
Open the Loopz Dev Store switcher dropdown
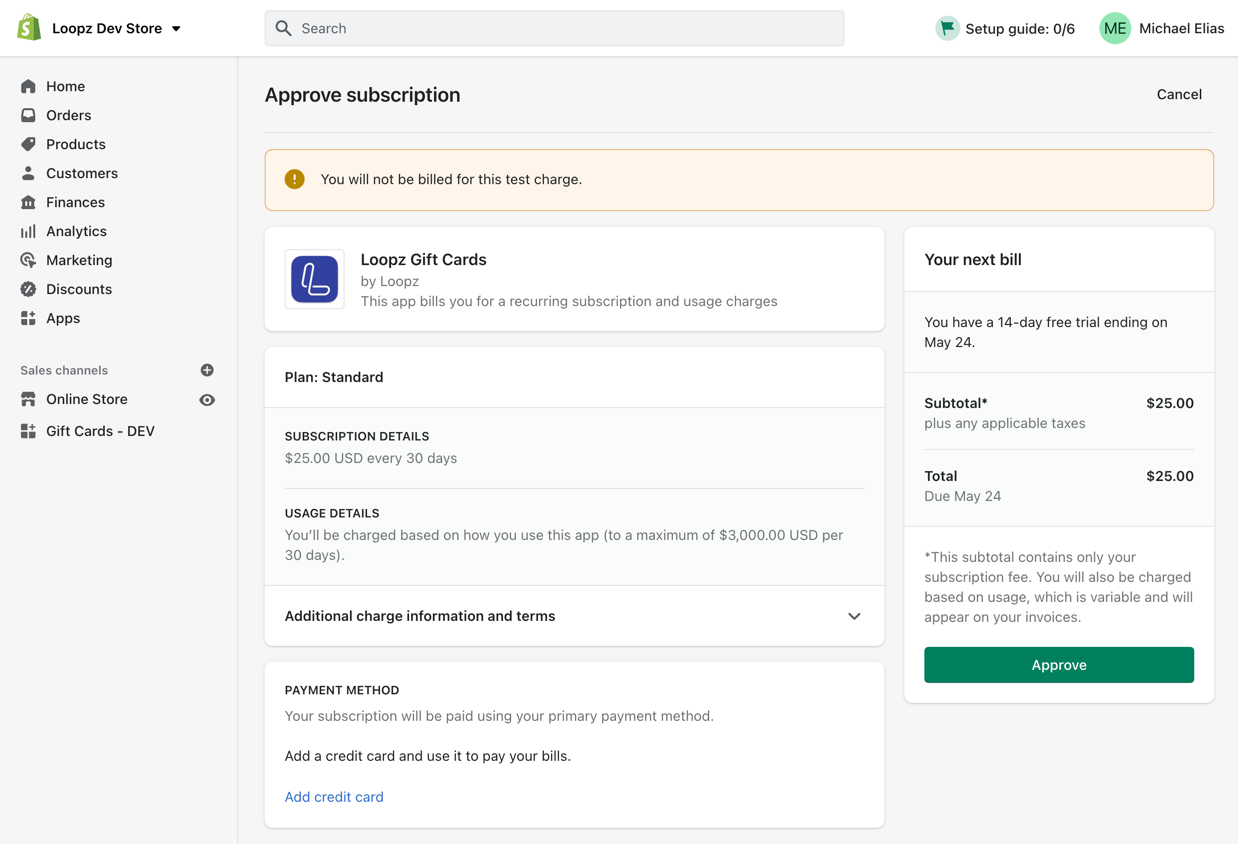click(116, 29)
